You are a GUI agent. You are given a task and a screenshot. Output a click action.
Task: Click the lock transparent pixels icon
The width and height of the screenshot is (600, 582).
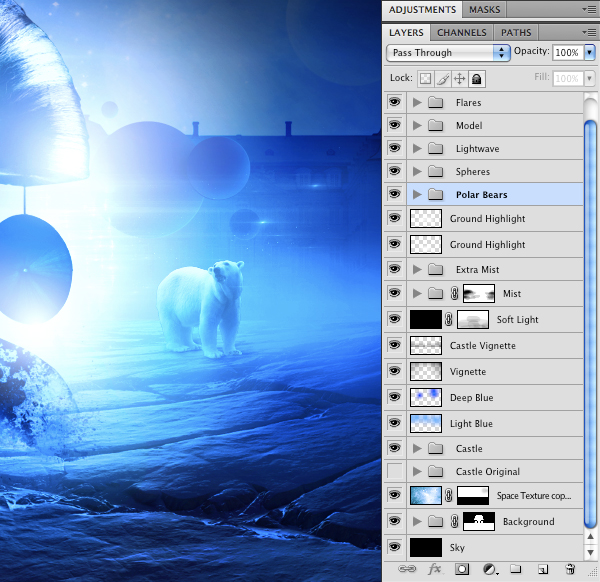pyautogui.click(x=426, y=79)
